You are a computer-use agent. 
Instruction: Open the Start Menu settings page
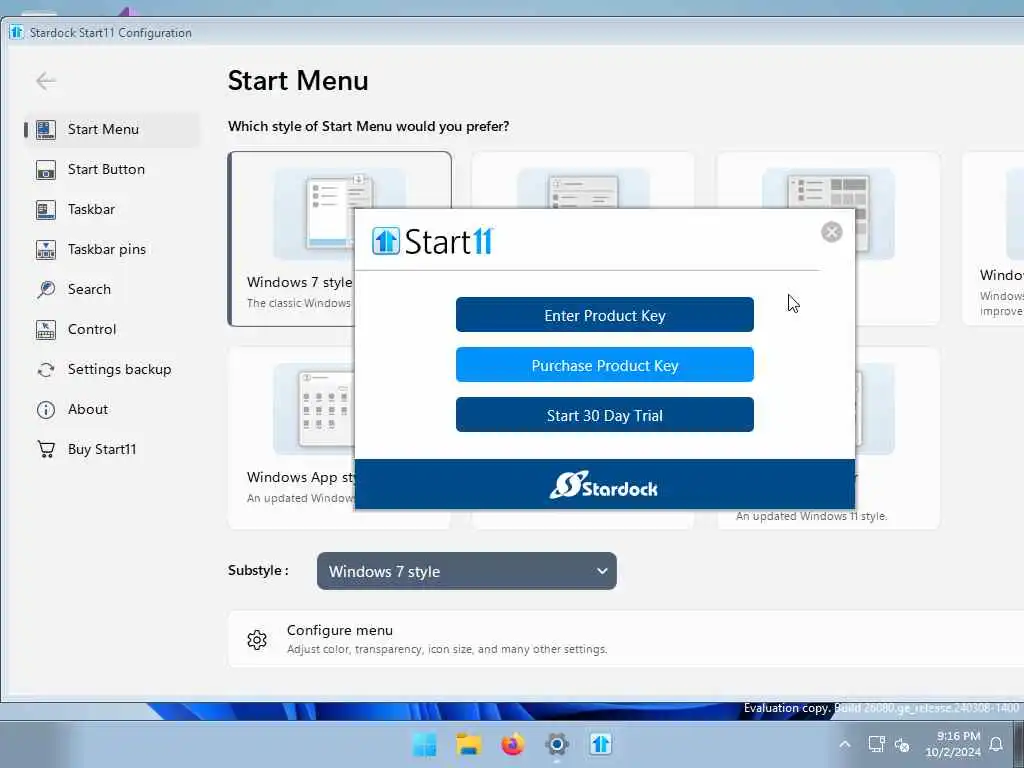coord(112,129)
